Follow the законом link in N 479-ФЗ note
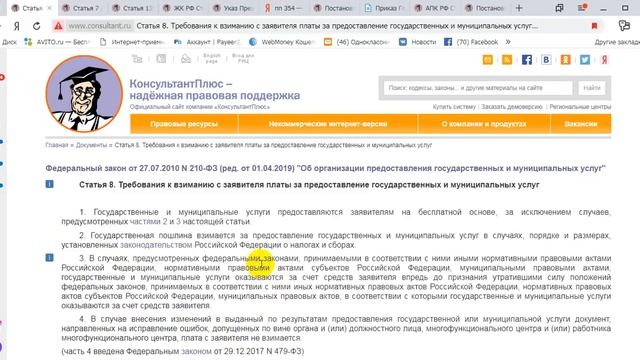Image resolution: width=640 pixels, height=360 pixels. (x=196, y=351)
